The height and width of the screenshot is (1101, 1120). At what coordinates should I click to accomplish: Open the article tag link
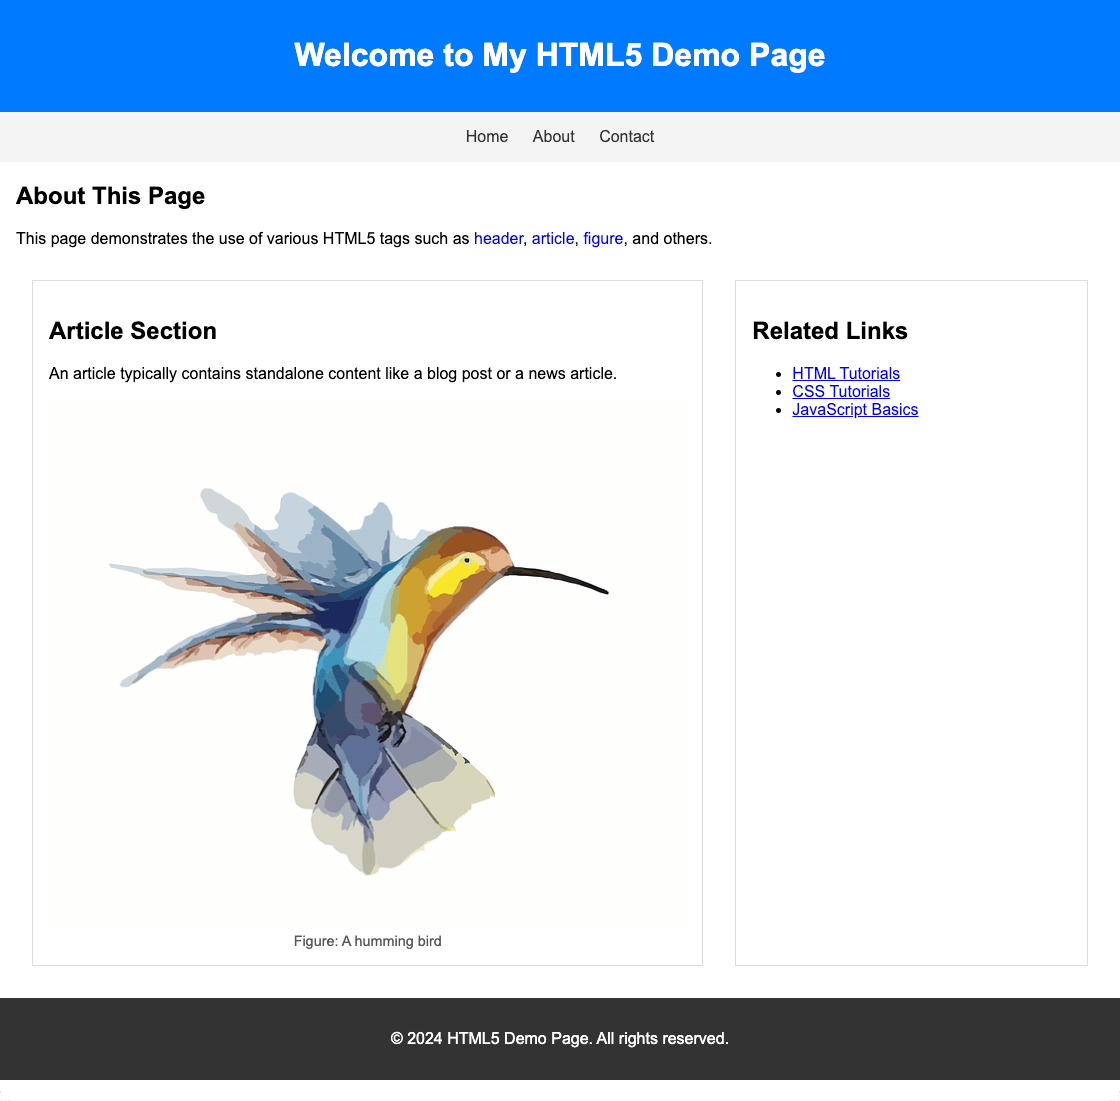point(552,238)
